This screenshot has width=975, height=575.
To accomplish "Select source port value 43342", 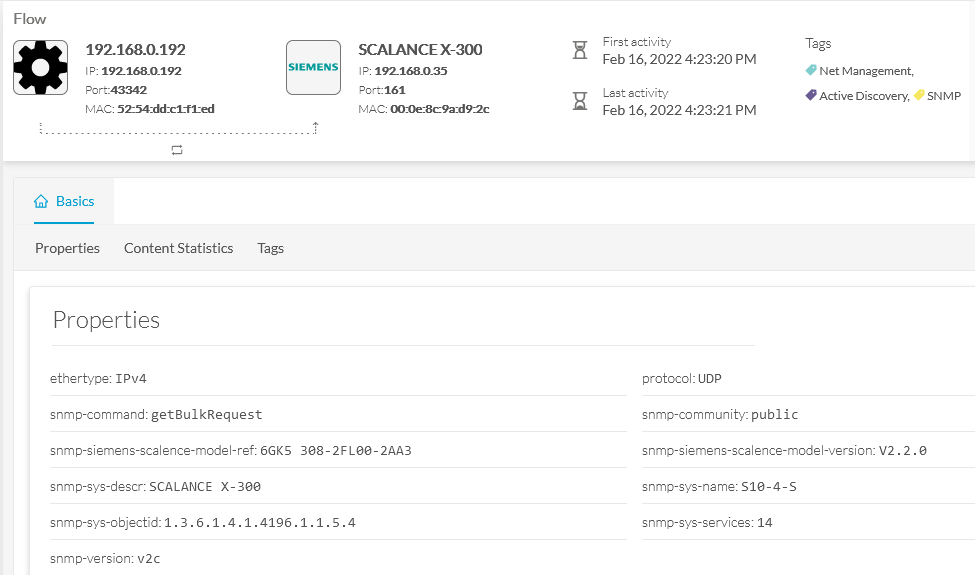I will (x=129, y=90).
